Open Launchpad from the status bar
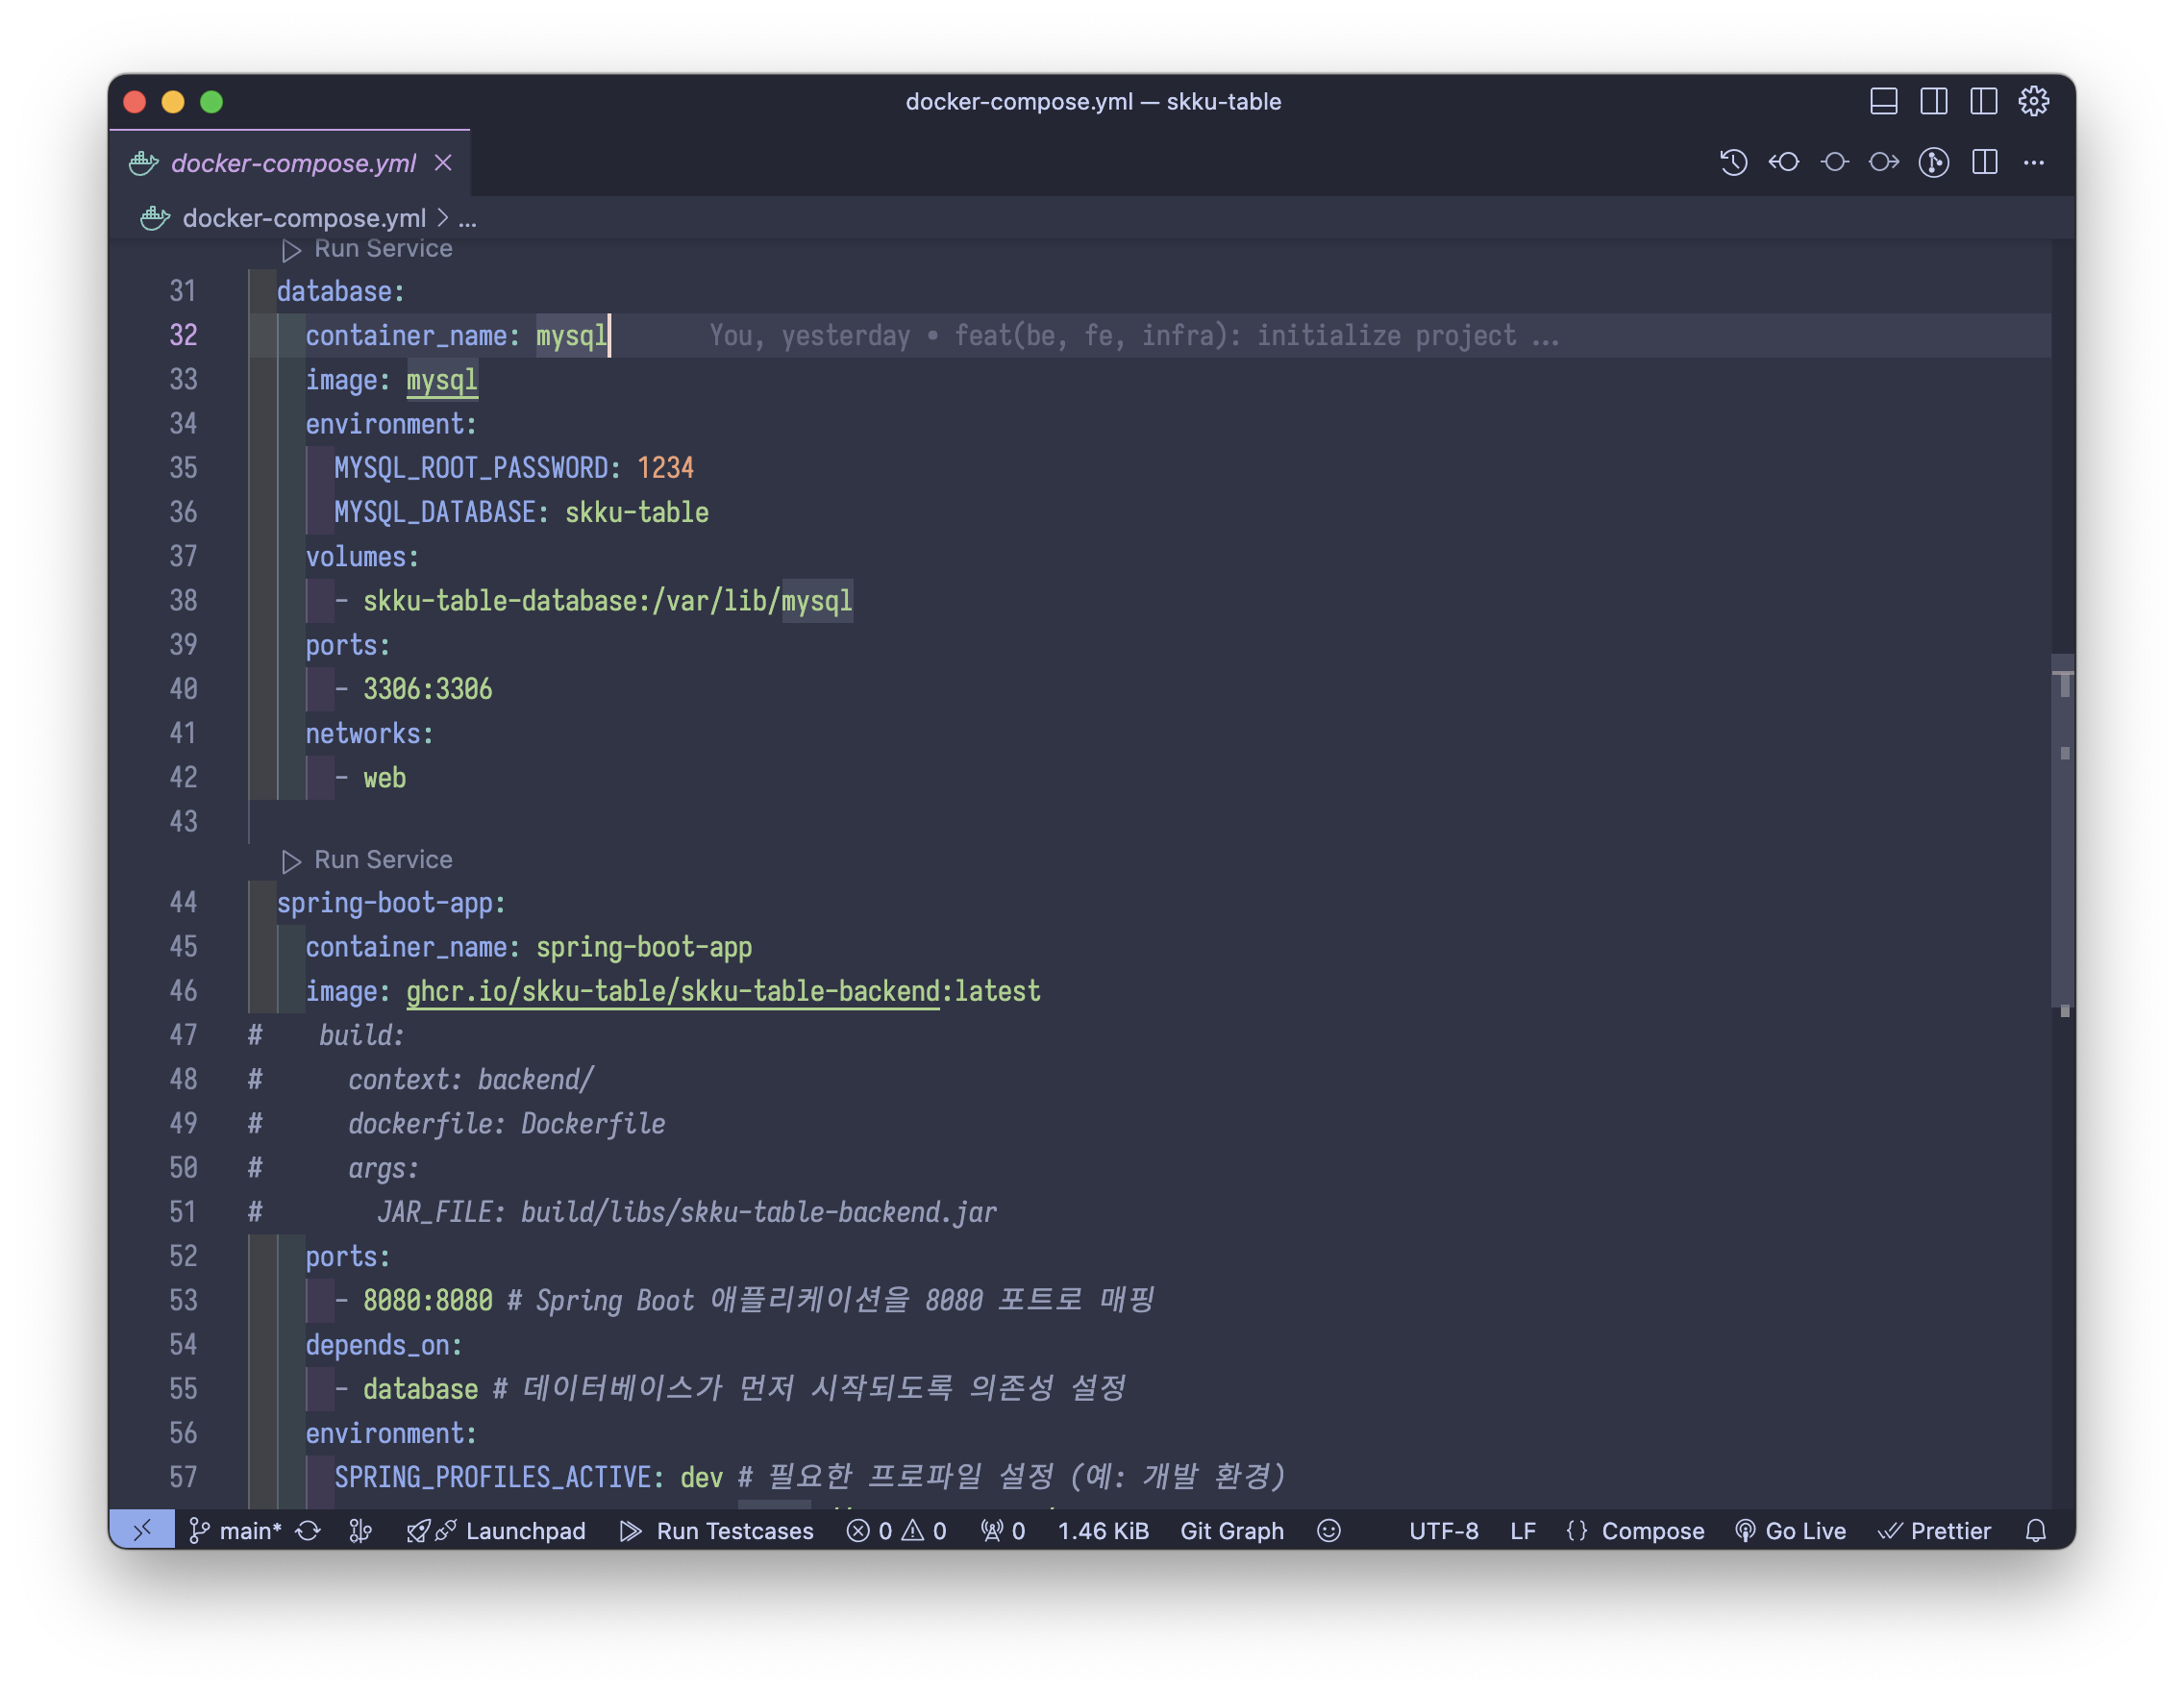The height and width of the screenshot is (1692, 2184). 497,1530
